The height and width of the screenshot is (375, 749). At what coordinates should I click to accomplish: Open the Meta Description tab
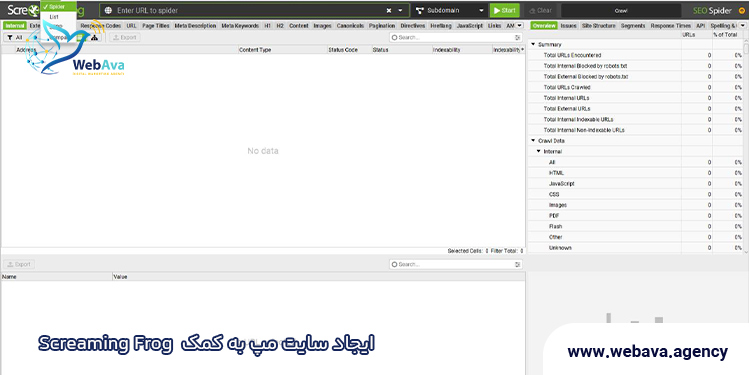click(x=195, y=26)
